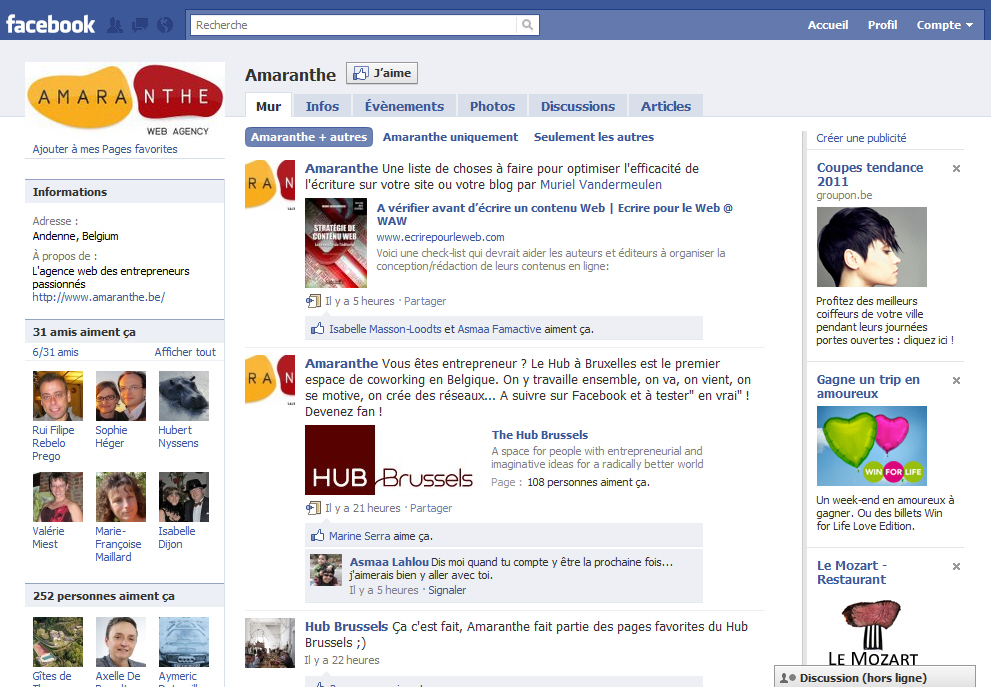Click Partager on the 21 heures post
Image resolution: width=991 pixels, height=687 pixels.
[x=431, y=508]
